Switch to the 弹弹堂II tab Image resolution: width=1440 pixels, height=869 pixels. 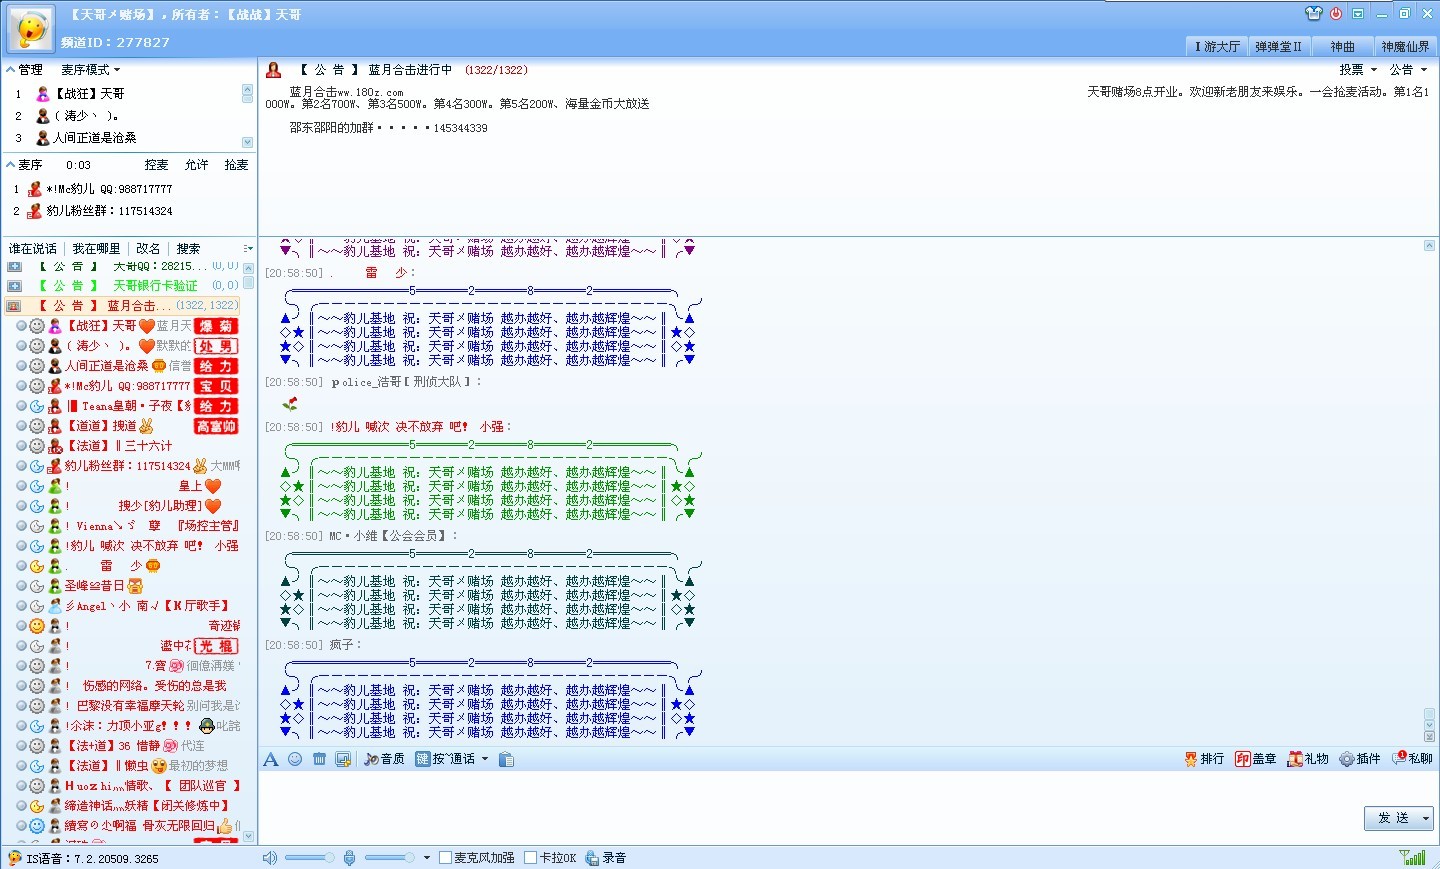[x=1278, y=47]
